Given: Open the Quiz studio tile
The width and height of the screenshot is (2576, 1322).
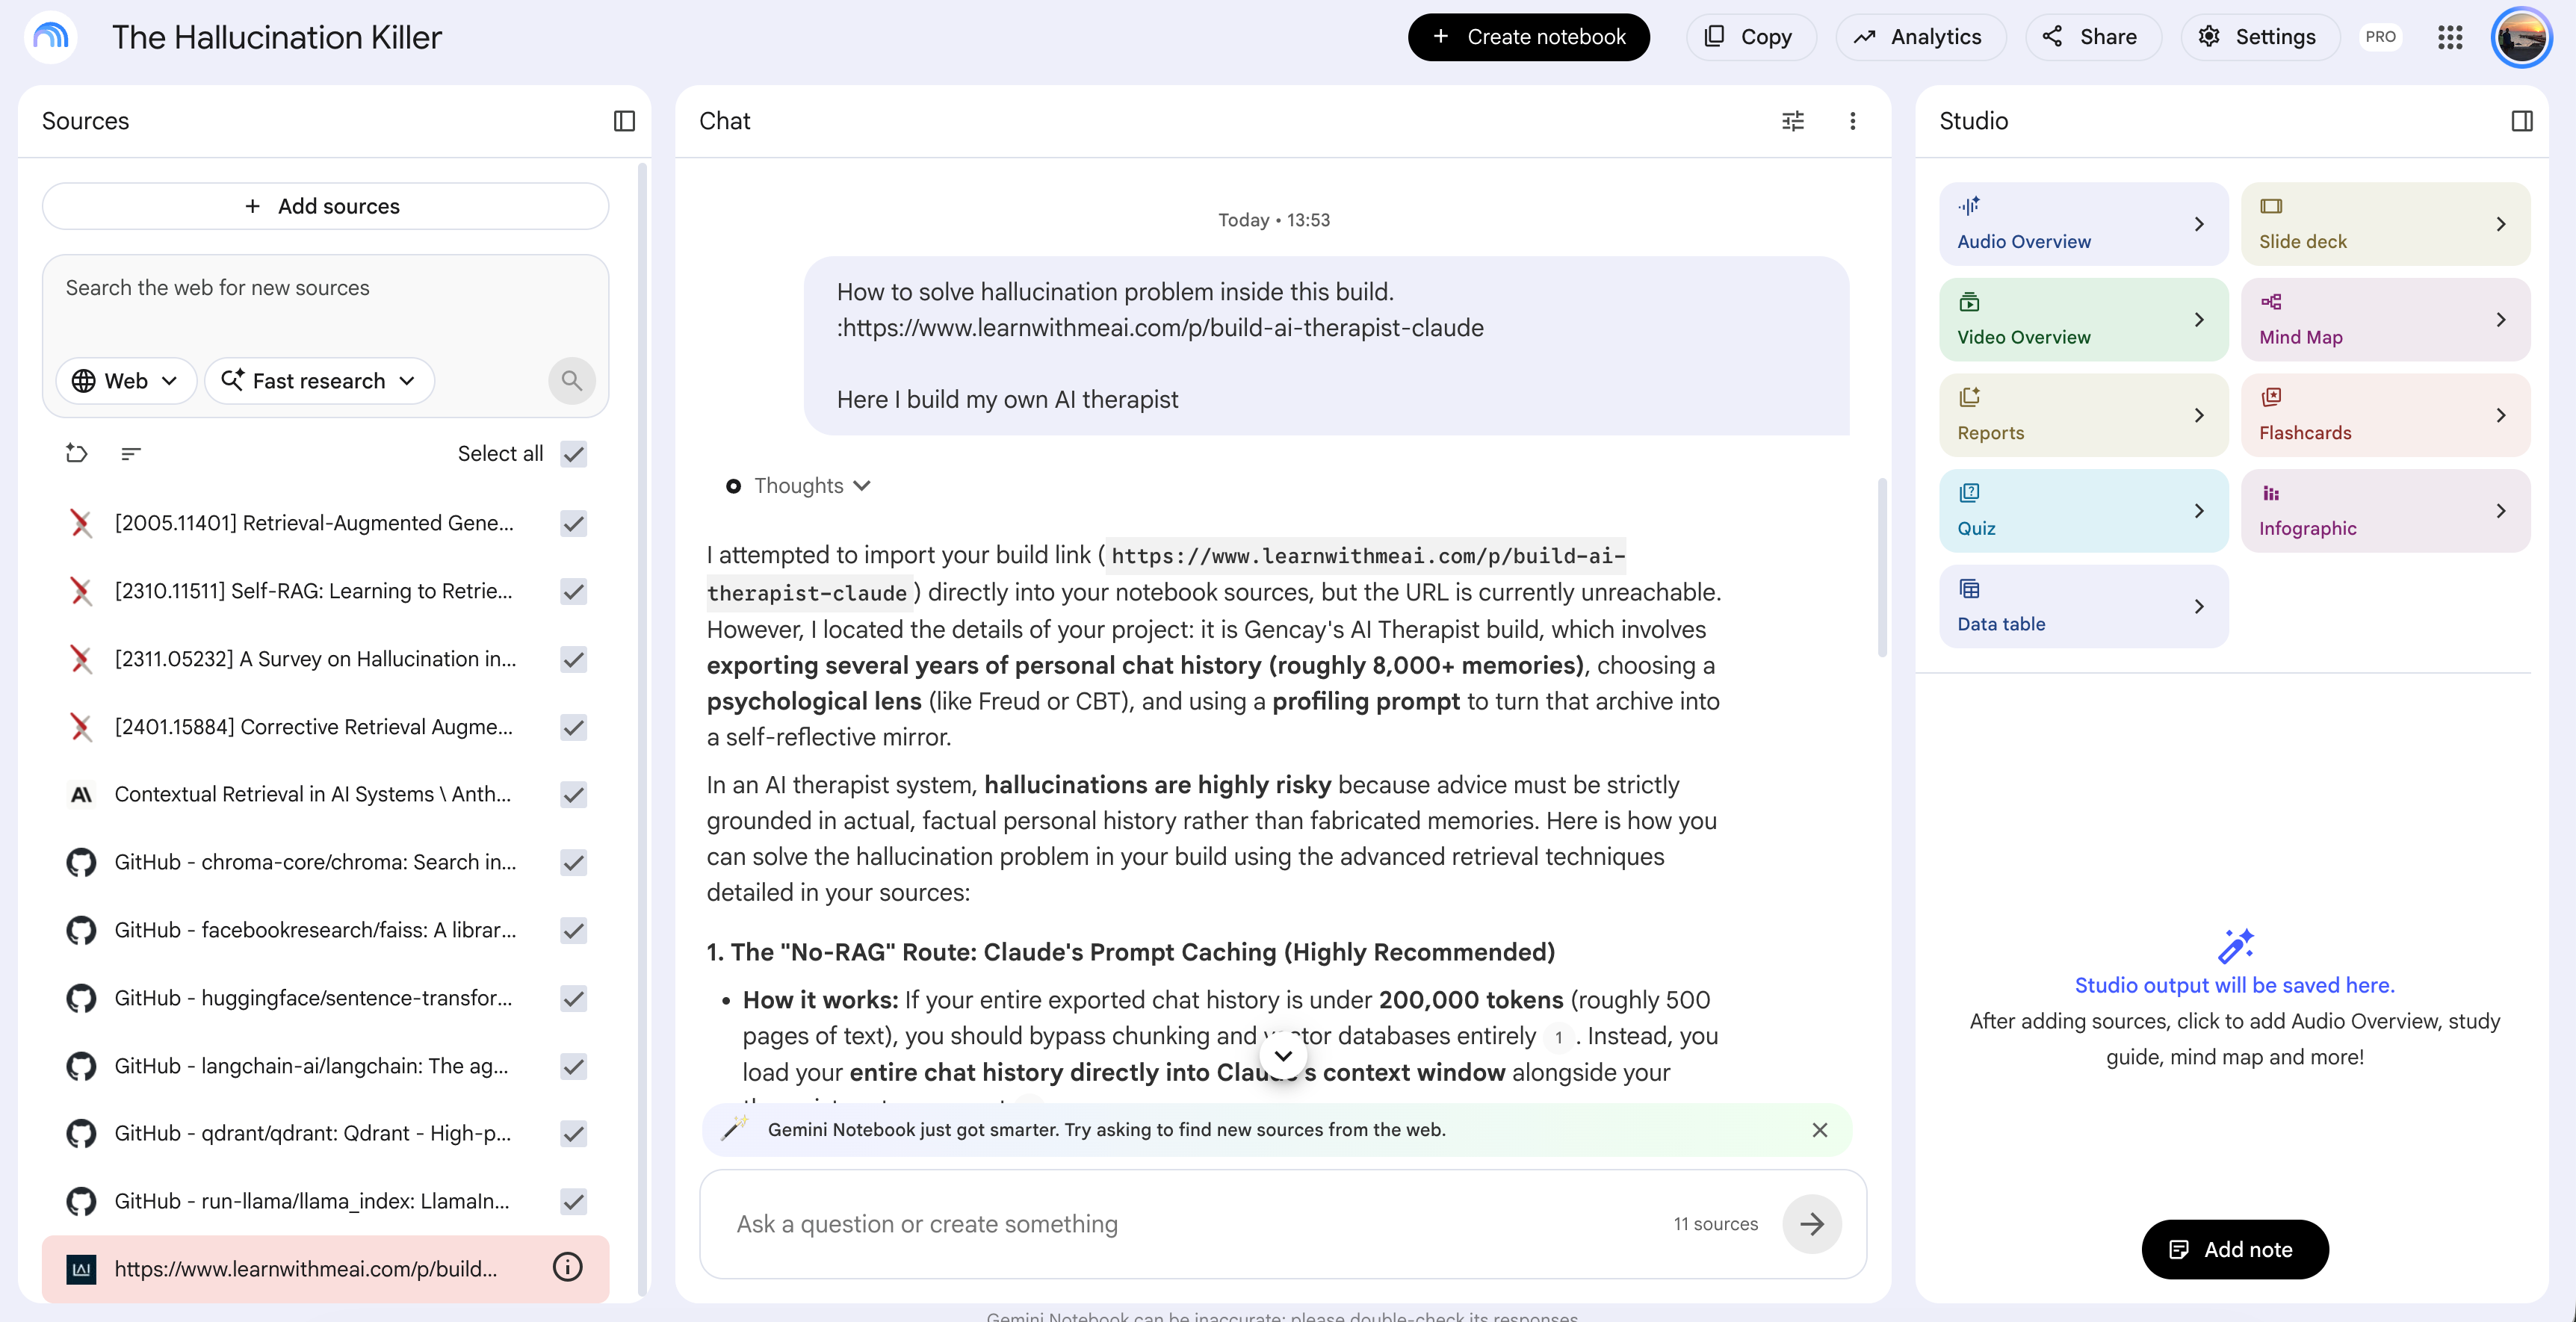Looking at the screenshot, I should [x=2084, y=511].
